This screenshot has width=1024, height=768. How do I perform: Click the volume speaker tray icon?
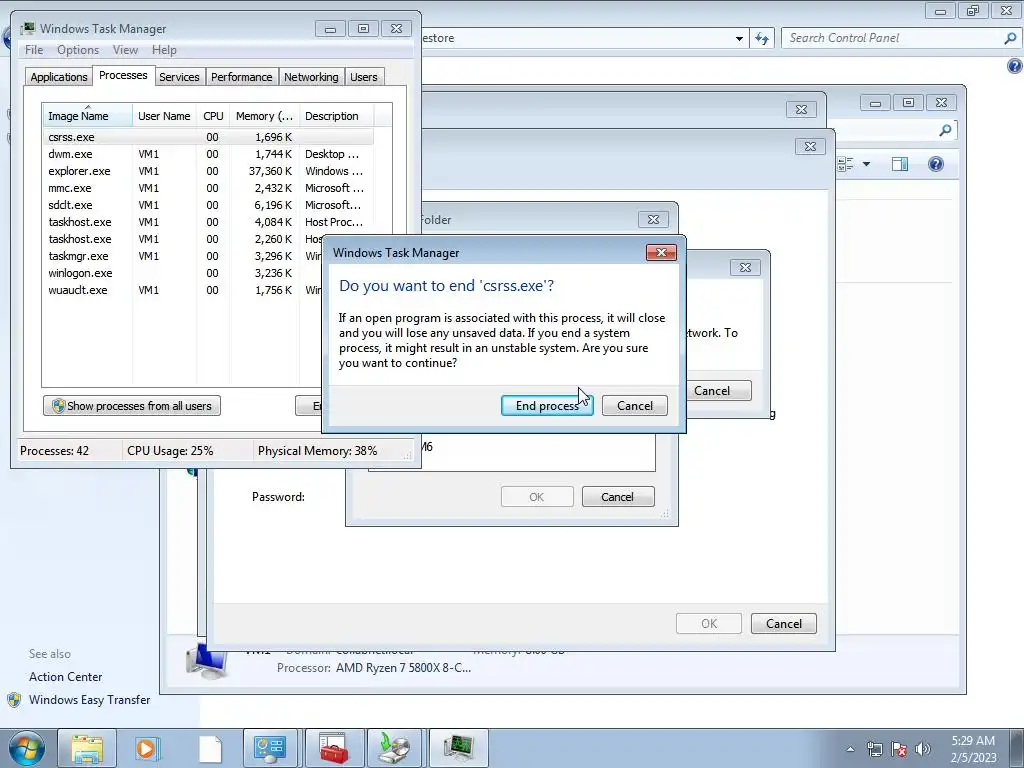click(x=922, y=749)
